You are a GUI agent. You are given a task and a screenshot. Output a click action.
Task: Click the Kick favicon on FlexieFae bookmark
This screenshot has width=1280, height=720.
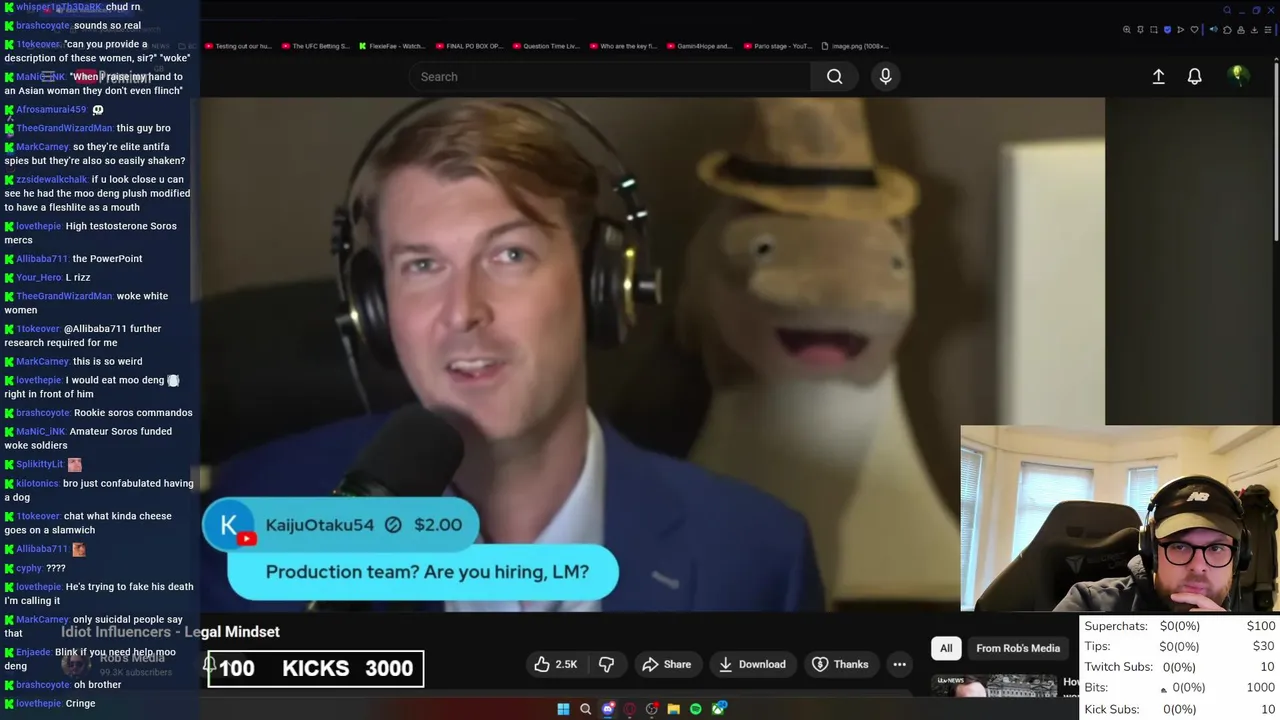362,46
